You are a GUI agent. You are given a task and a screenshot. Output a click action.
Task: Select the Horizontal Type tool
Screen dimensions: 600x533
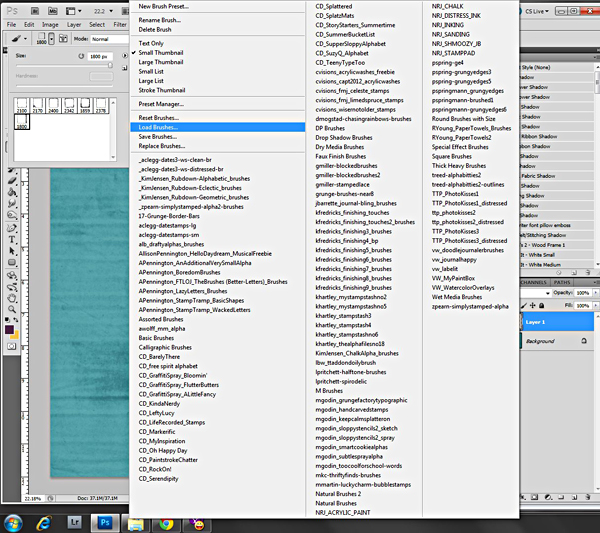pyautogui.click(x=12, y=240)
